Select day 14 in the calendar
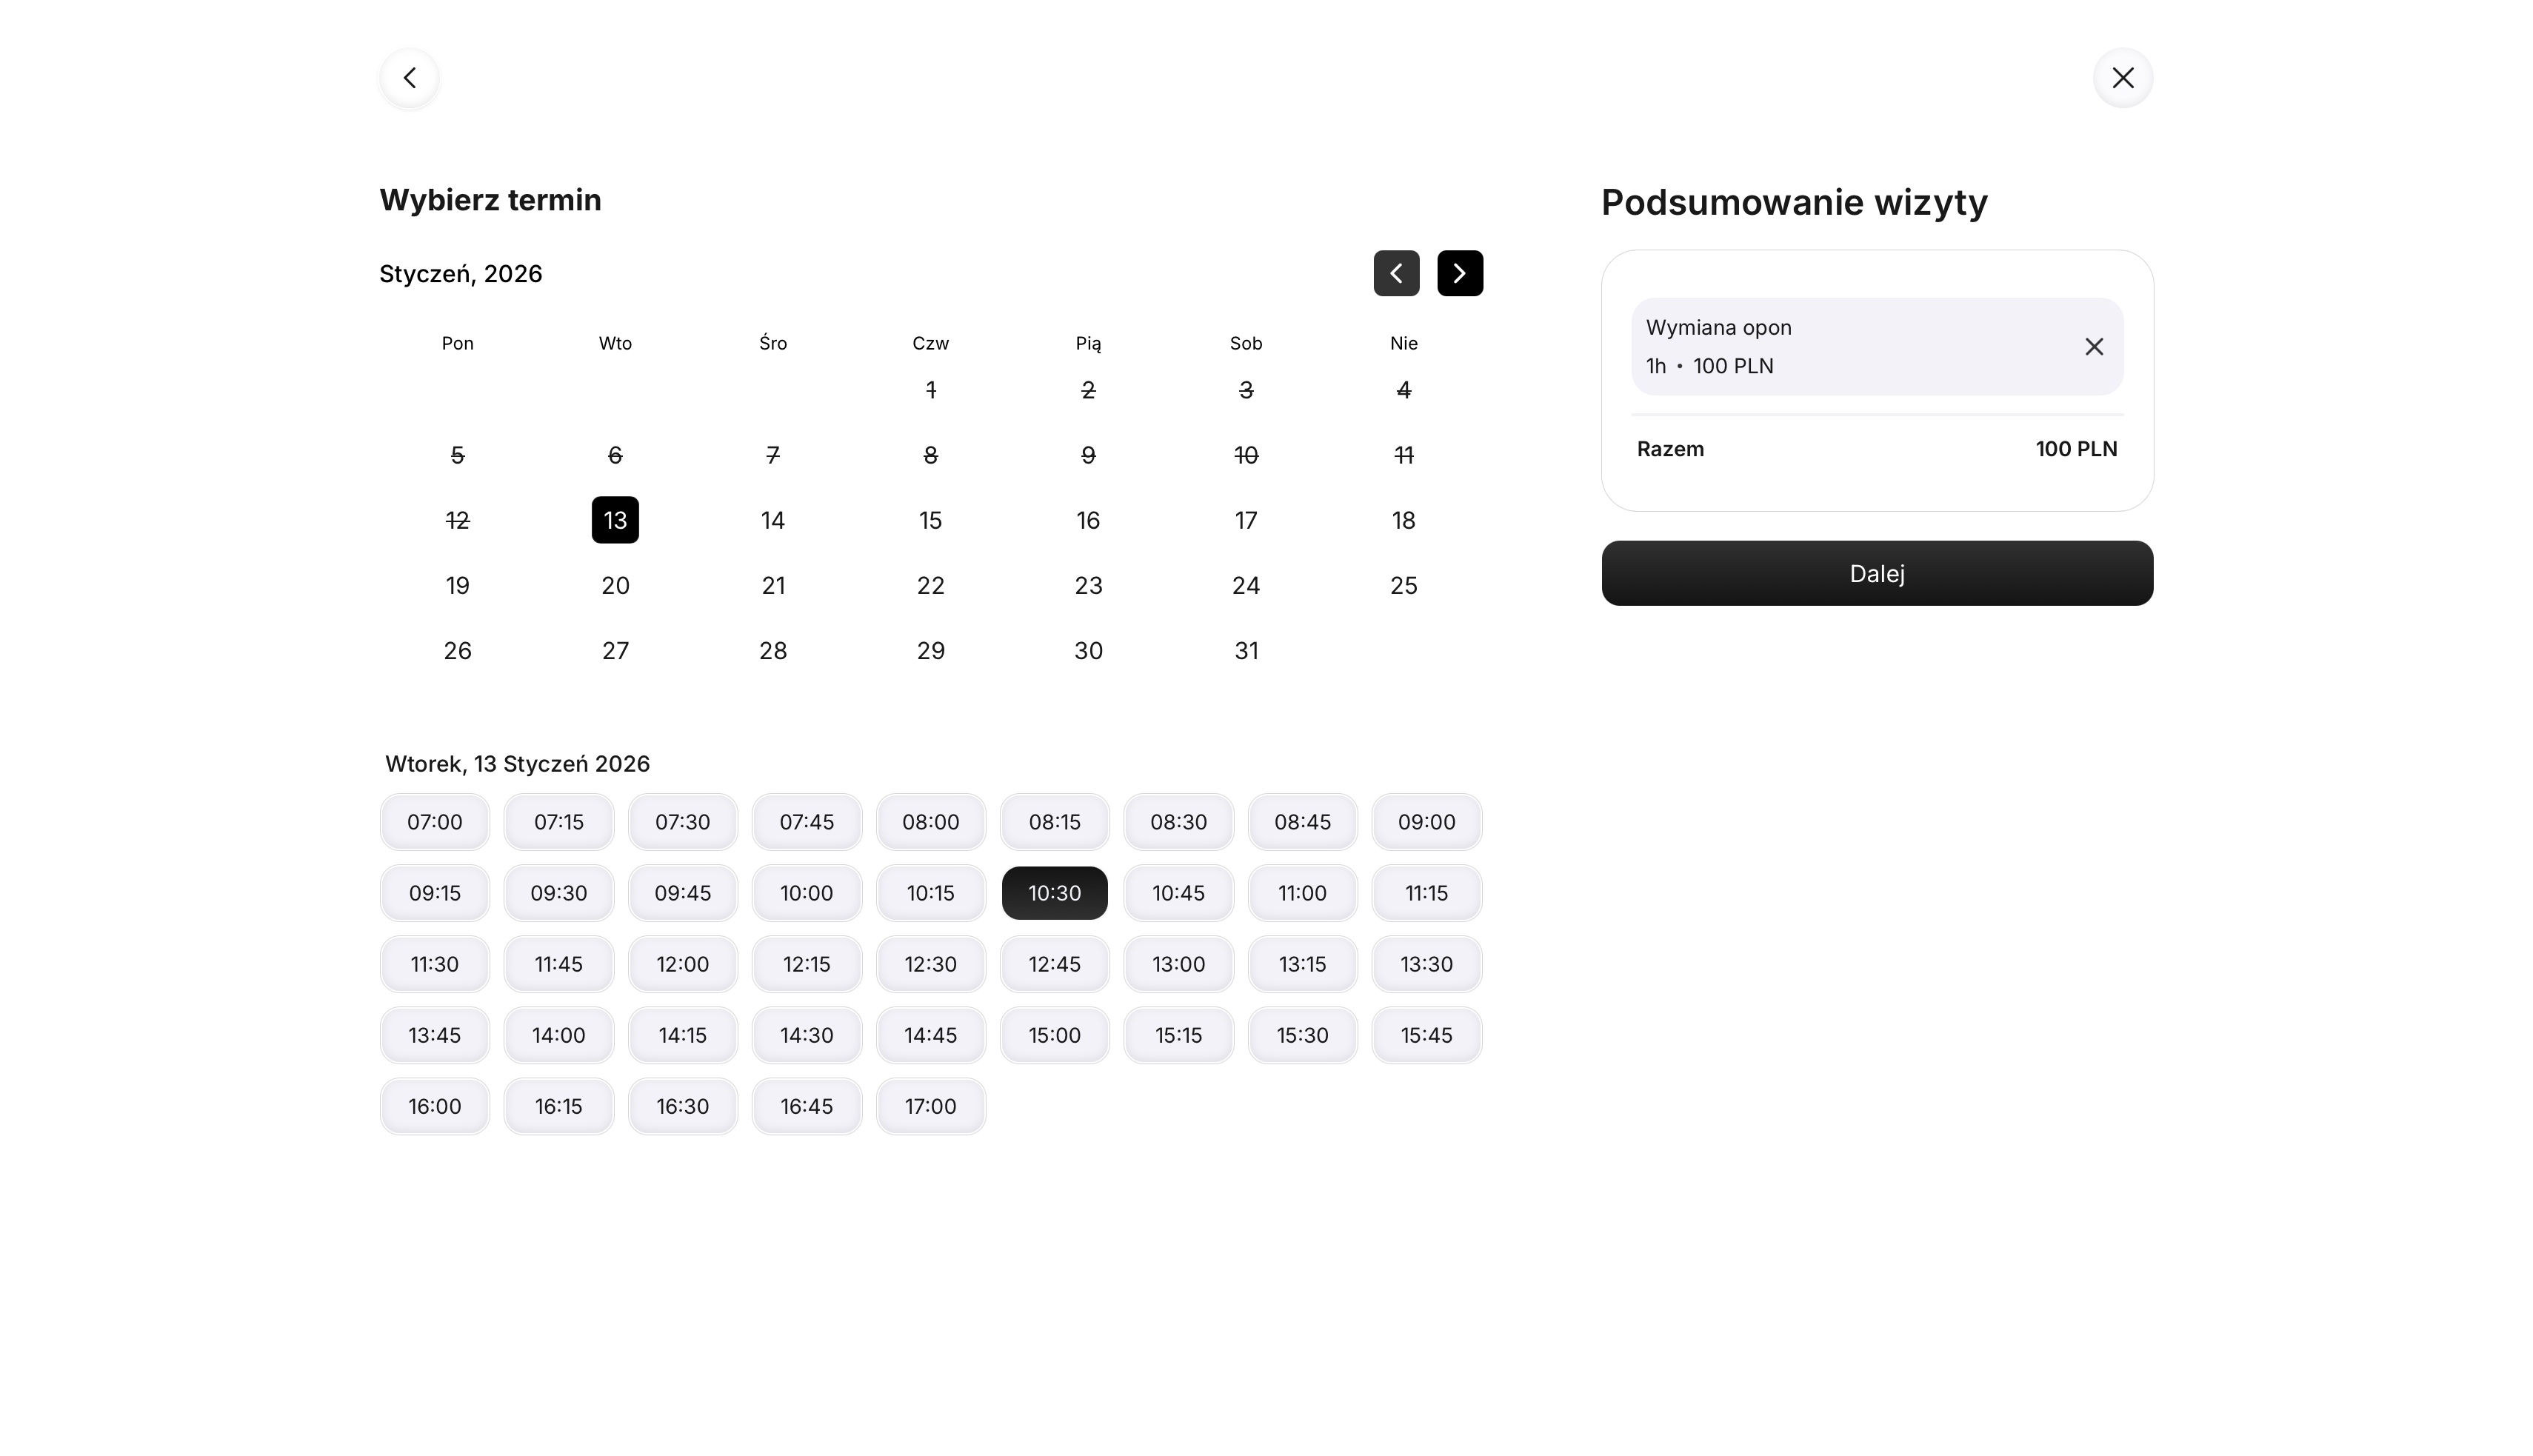Screen dimensions: 2533x1456 [772, 520]
